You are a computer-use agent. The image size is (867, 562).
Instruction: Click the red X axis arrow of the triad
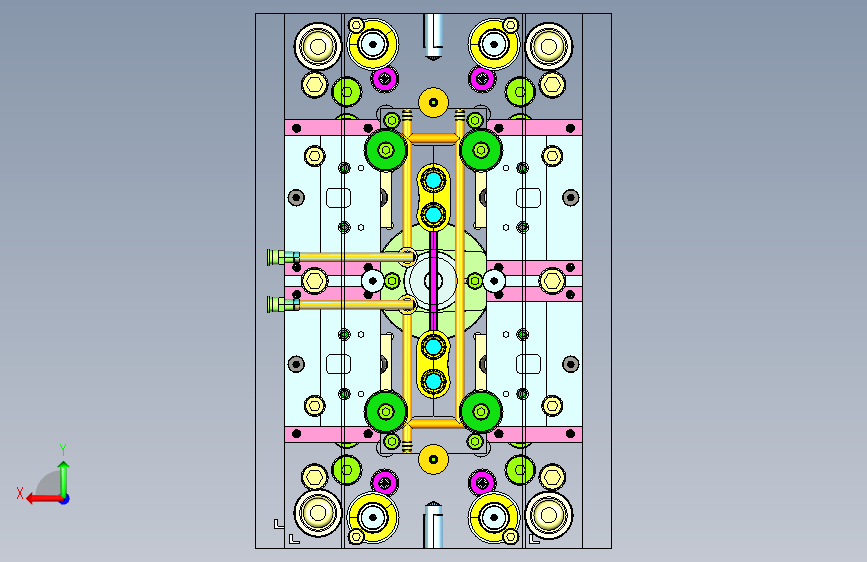[43, 499]
